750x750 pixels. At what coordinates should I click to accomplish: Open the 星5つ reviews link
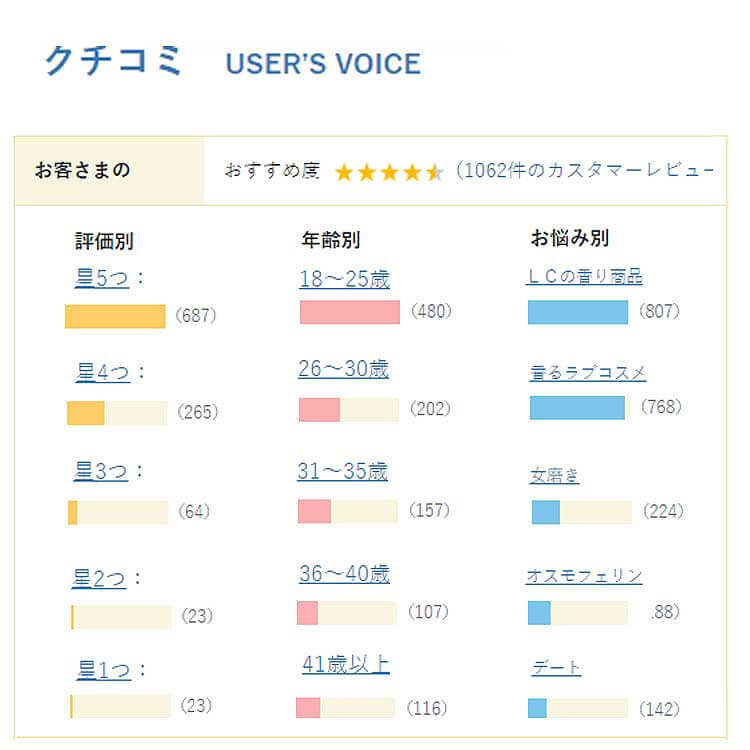102,278
